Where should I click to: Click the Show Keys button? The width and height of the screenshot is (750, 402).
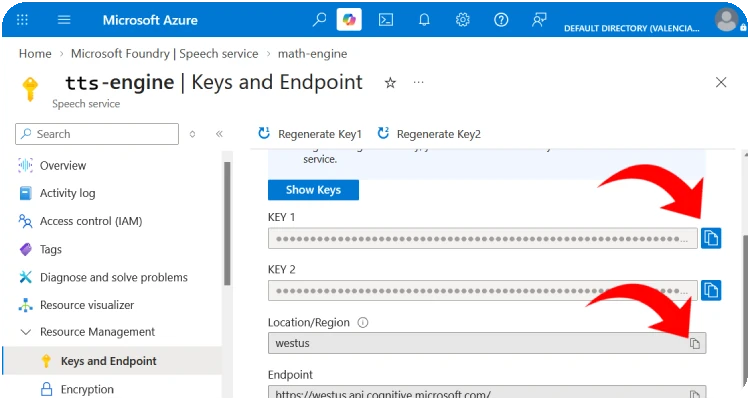[313, 190]
